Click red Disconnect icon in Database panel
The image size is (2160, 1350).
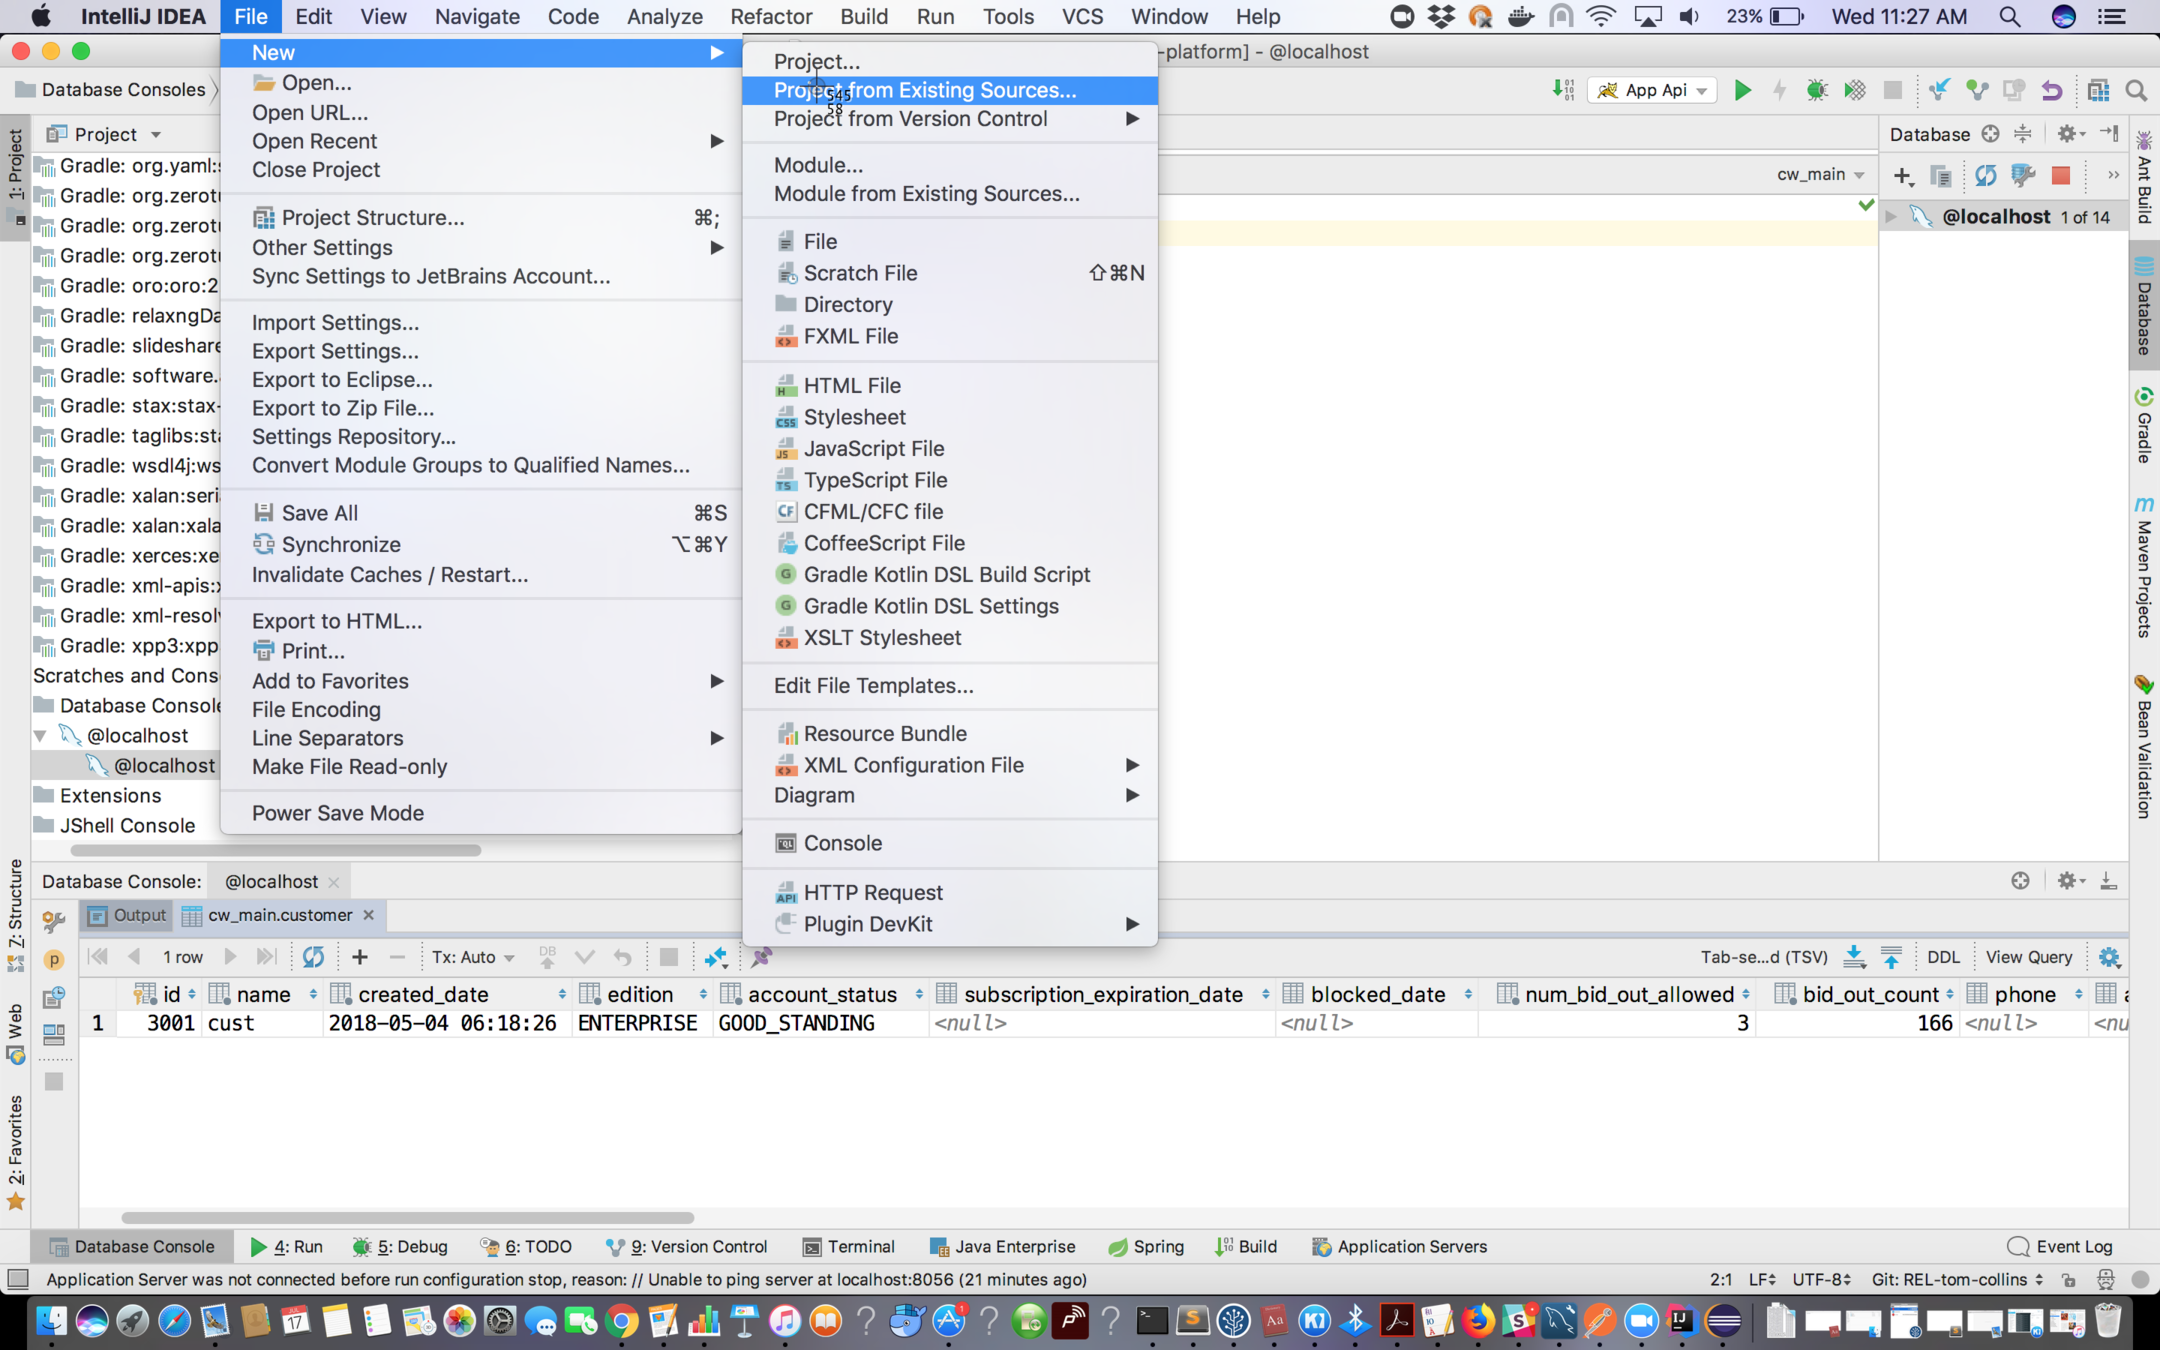tap(2061, 176)
